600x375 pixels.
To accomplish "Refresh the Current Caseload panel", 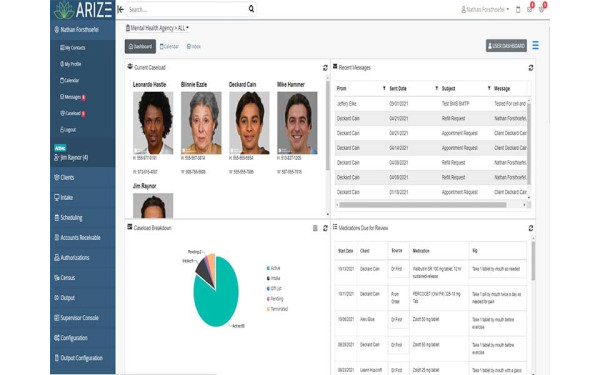I will (x=325, y=68).
